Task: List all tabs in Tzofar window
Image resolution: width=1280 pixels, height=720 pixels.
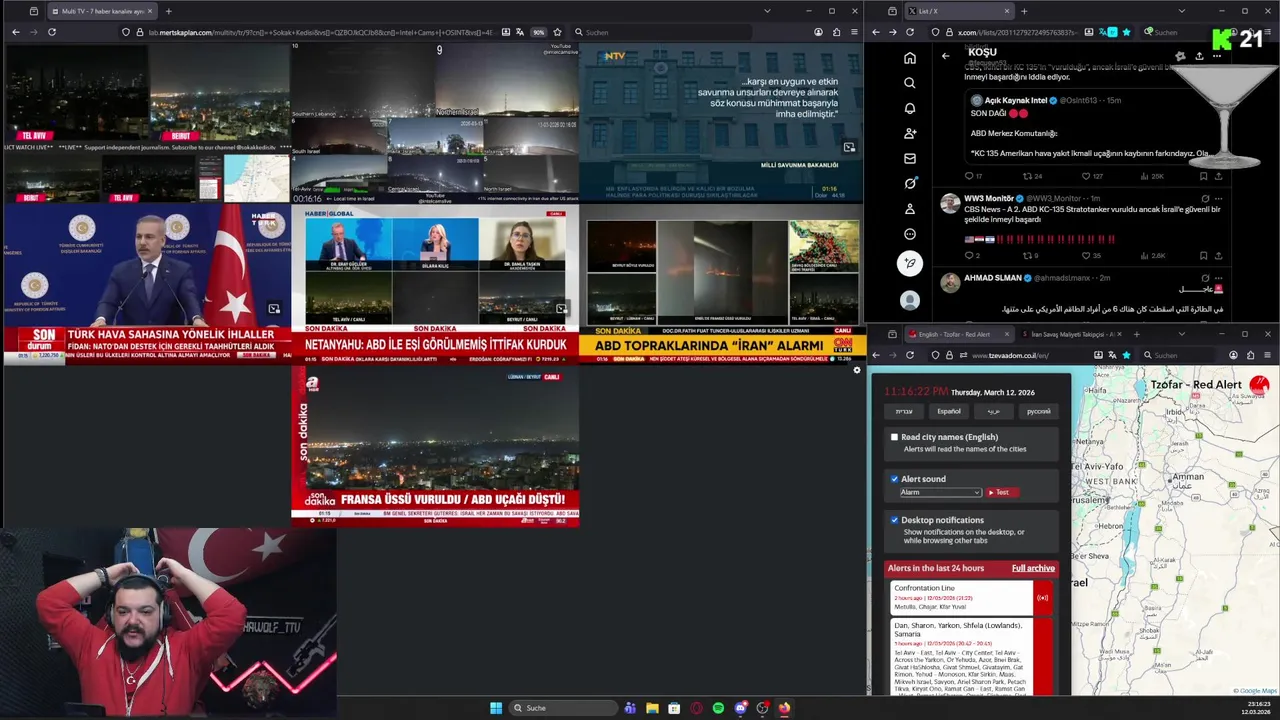Action: 1181,334
